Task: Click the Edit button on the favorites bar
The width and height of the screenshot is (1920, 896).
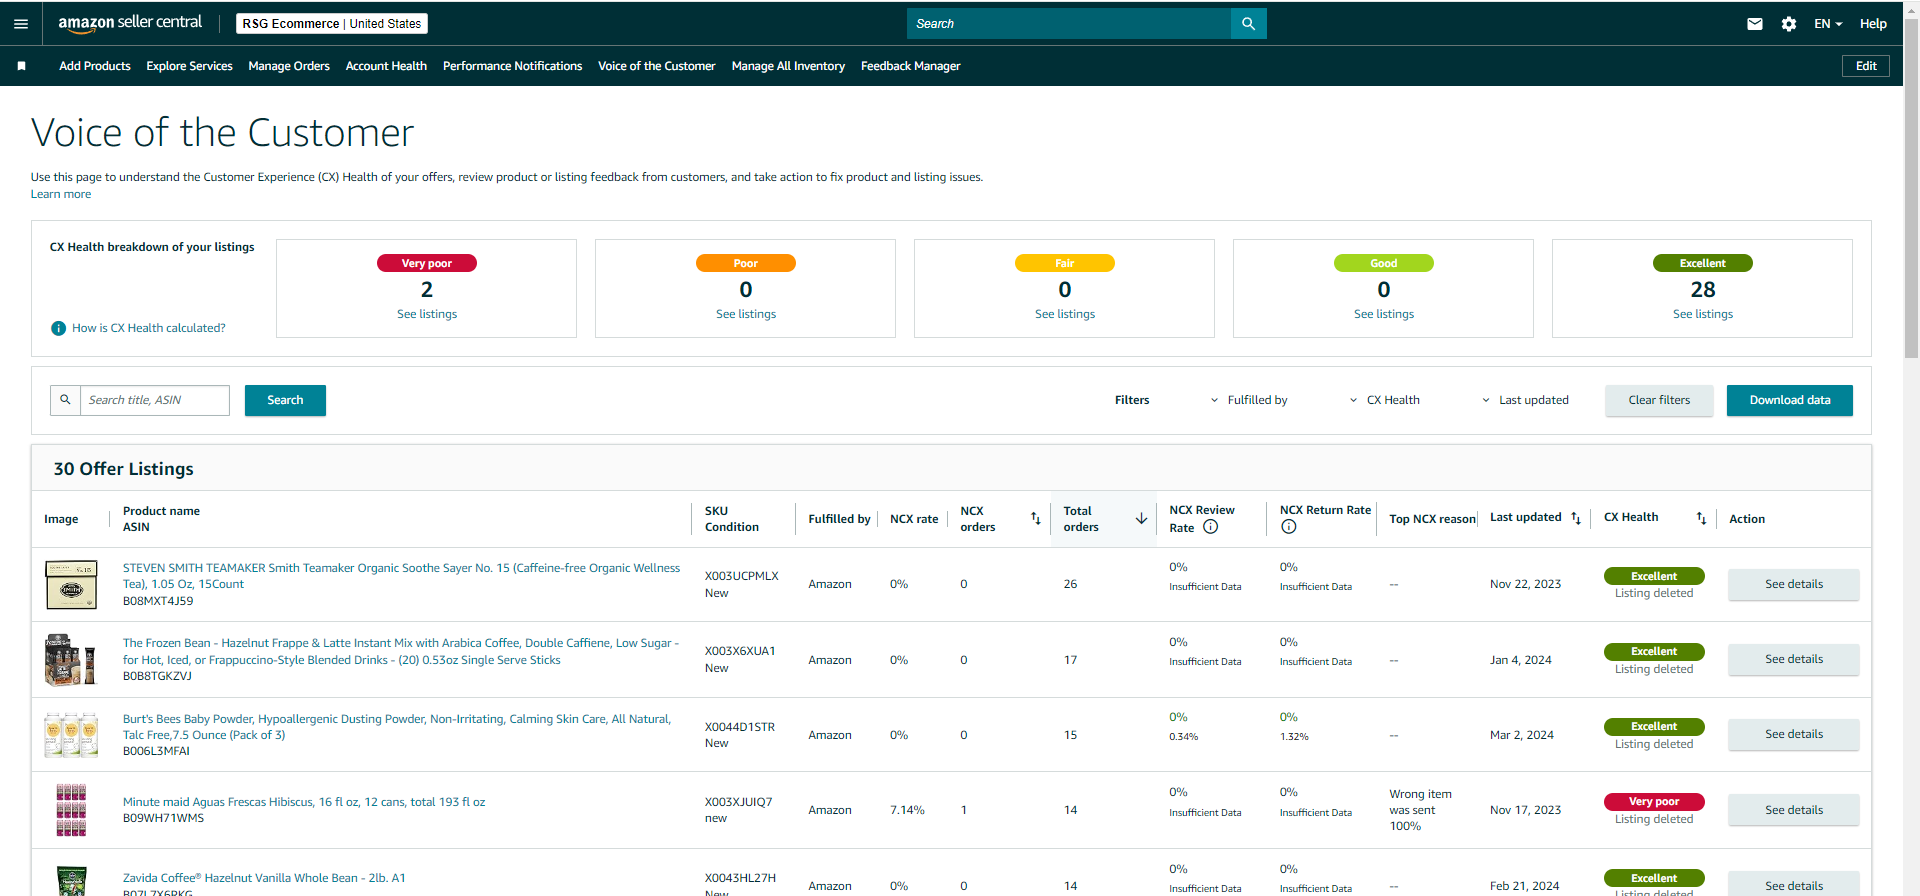Action: [1866, 66]
